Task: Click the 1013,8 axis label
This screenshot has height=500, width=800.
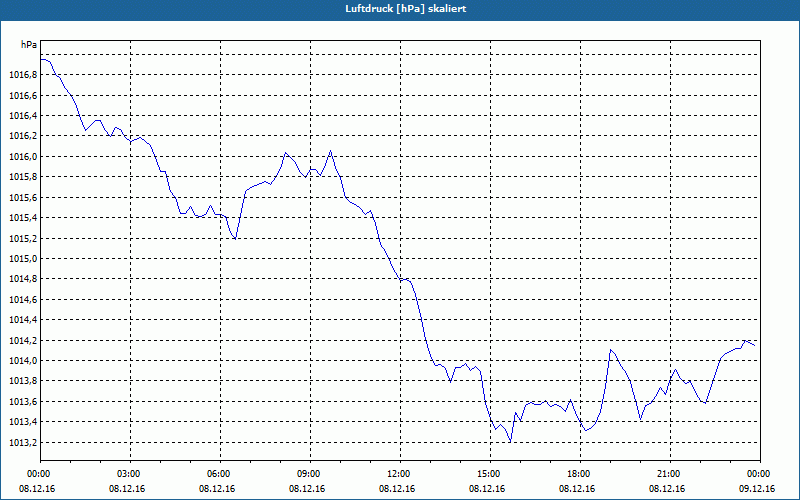Action: point(23,381)
